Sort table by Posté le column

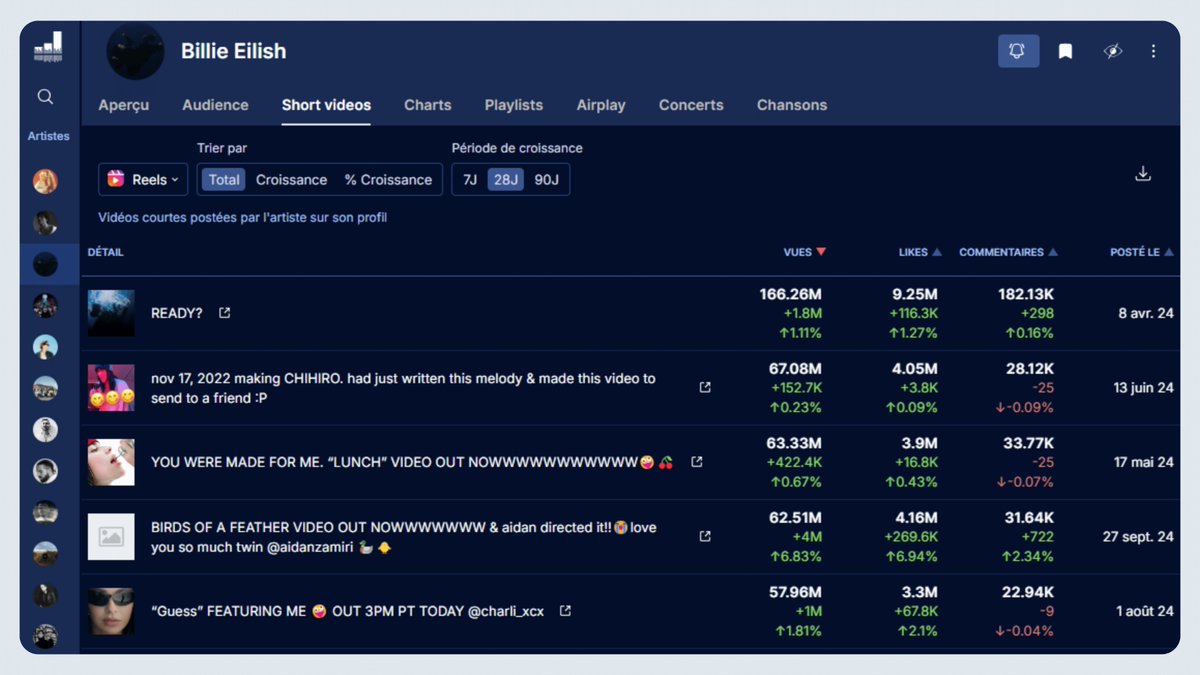point(1142,252)
